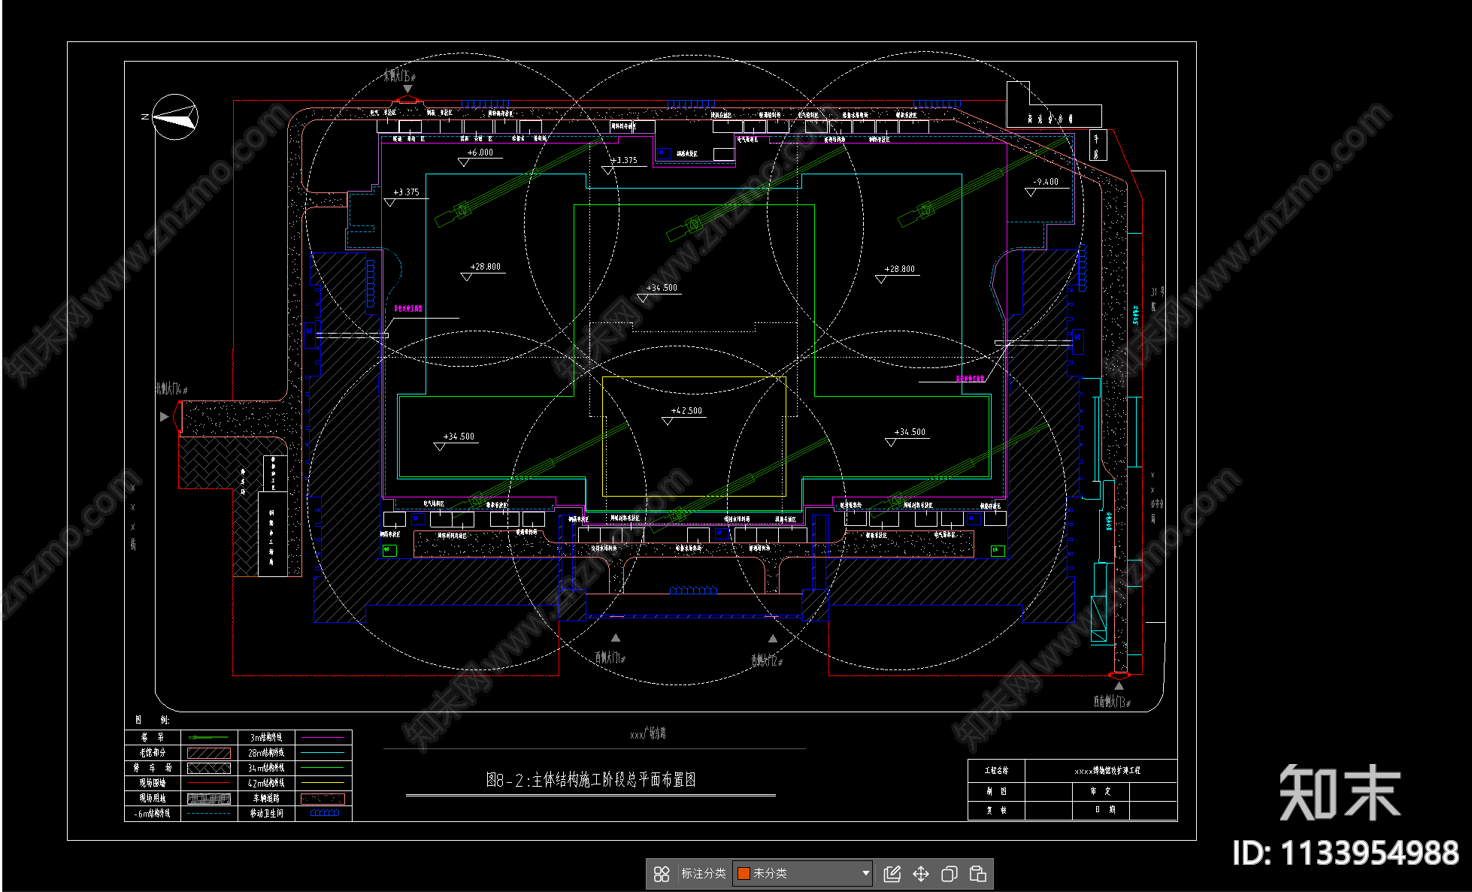Open the 未分类 category combo box
The height and width of the screenshot is (892, 1472).
tap(802, 874)
